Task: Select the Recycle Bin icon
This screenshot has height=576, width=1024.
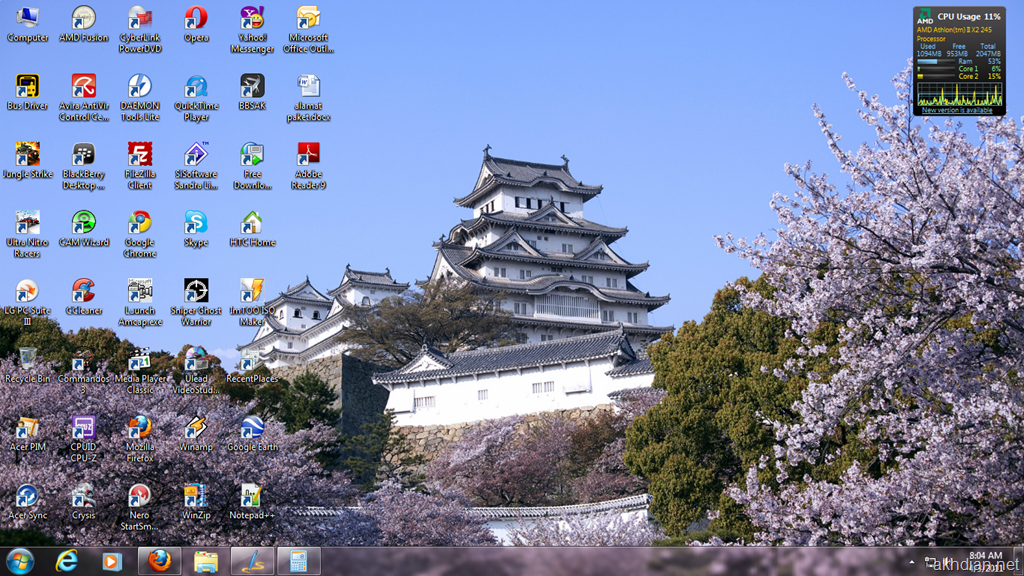Action: [28, 359]
